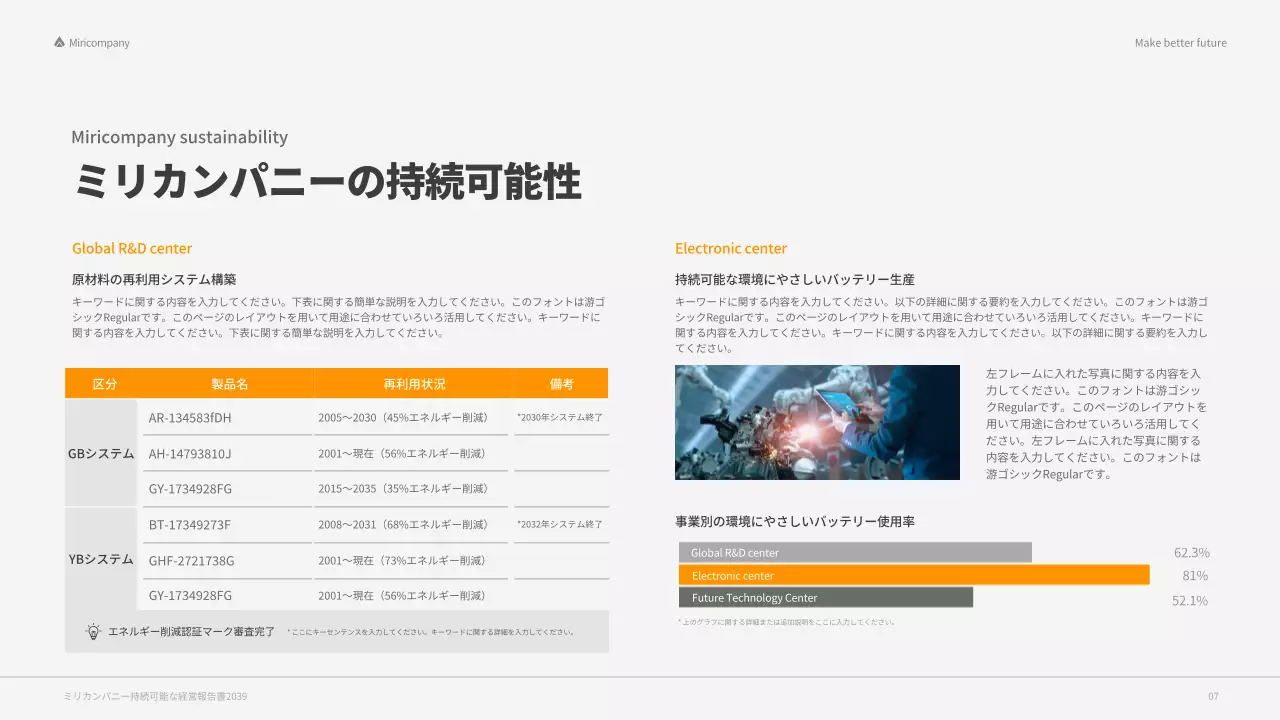Select the orange Electronic center bar

(x=913, y=574)
